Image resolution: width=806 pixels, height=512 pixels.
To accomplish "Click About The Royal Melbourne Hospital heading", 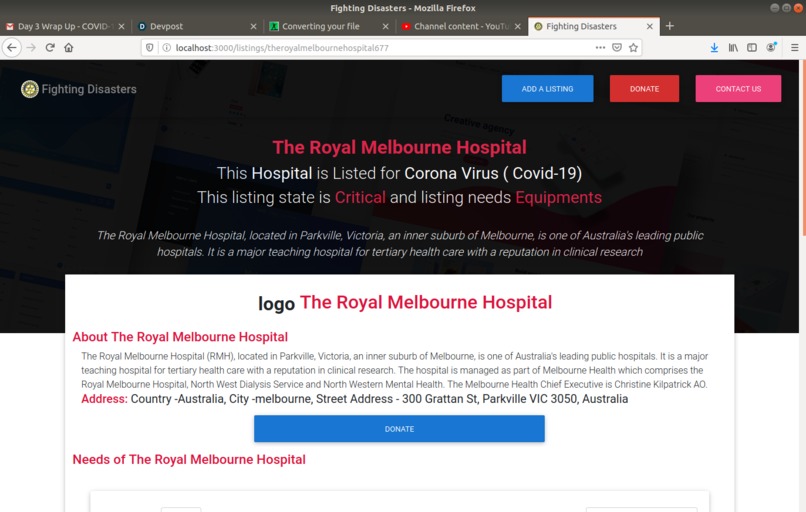I will tap(180, 337).
